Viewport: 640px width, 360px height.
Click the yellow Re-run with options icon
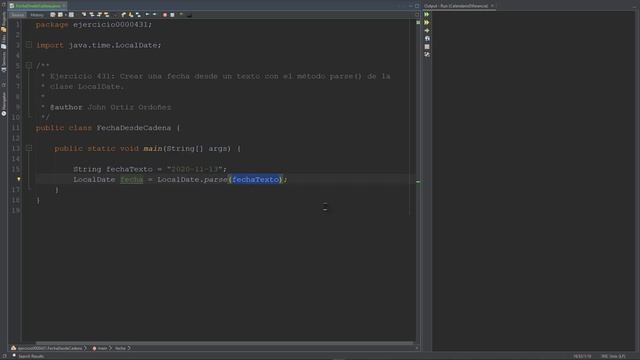[x=427, y=22]
